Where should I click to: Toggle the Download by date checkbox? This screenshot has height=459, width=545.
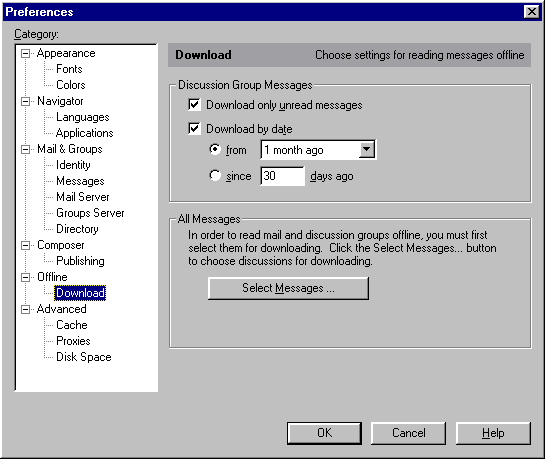(194, 129)
